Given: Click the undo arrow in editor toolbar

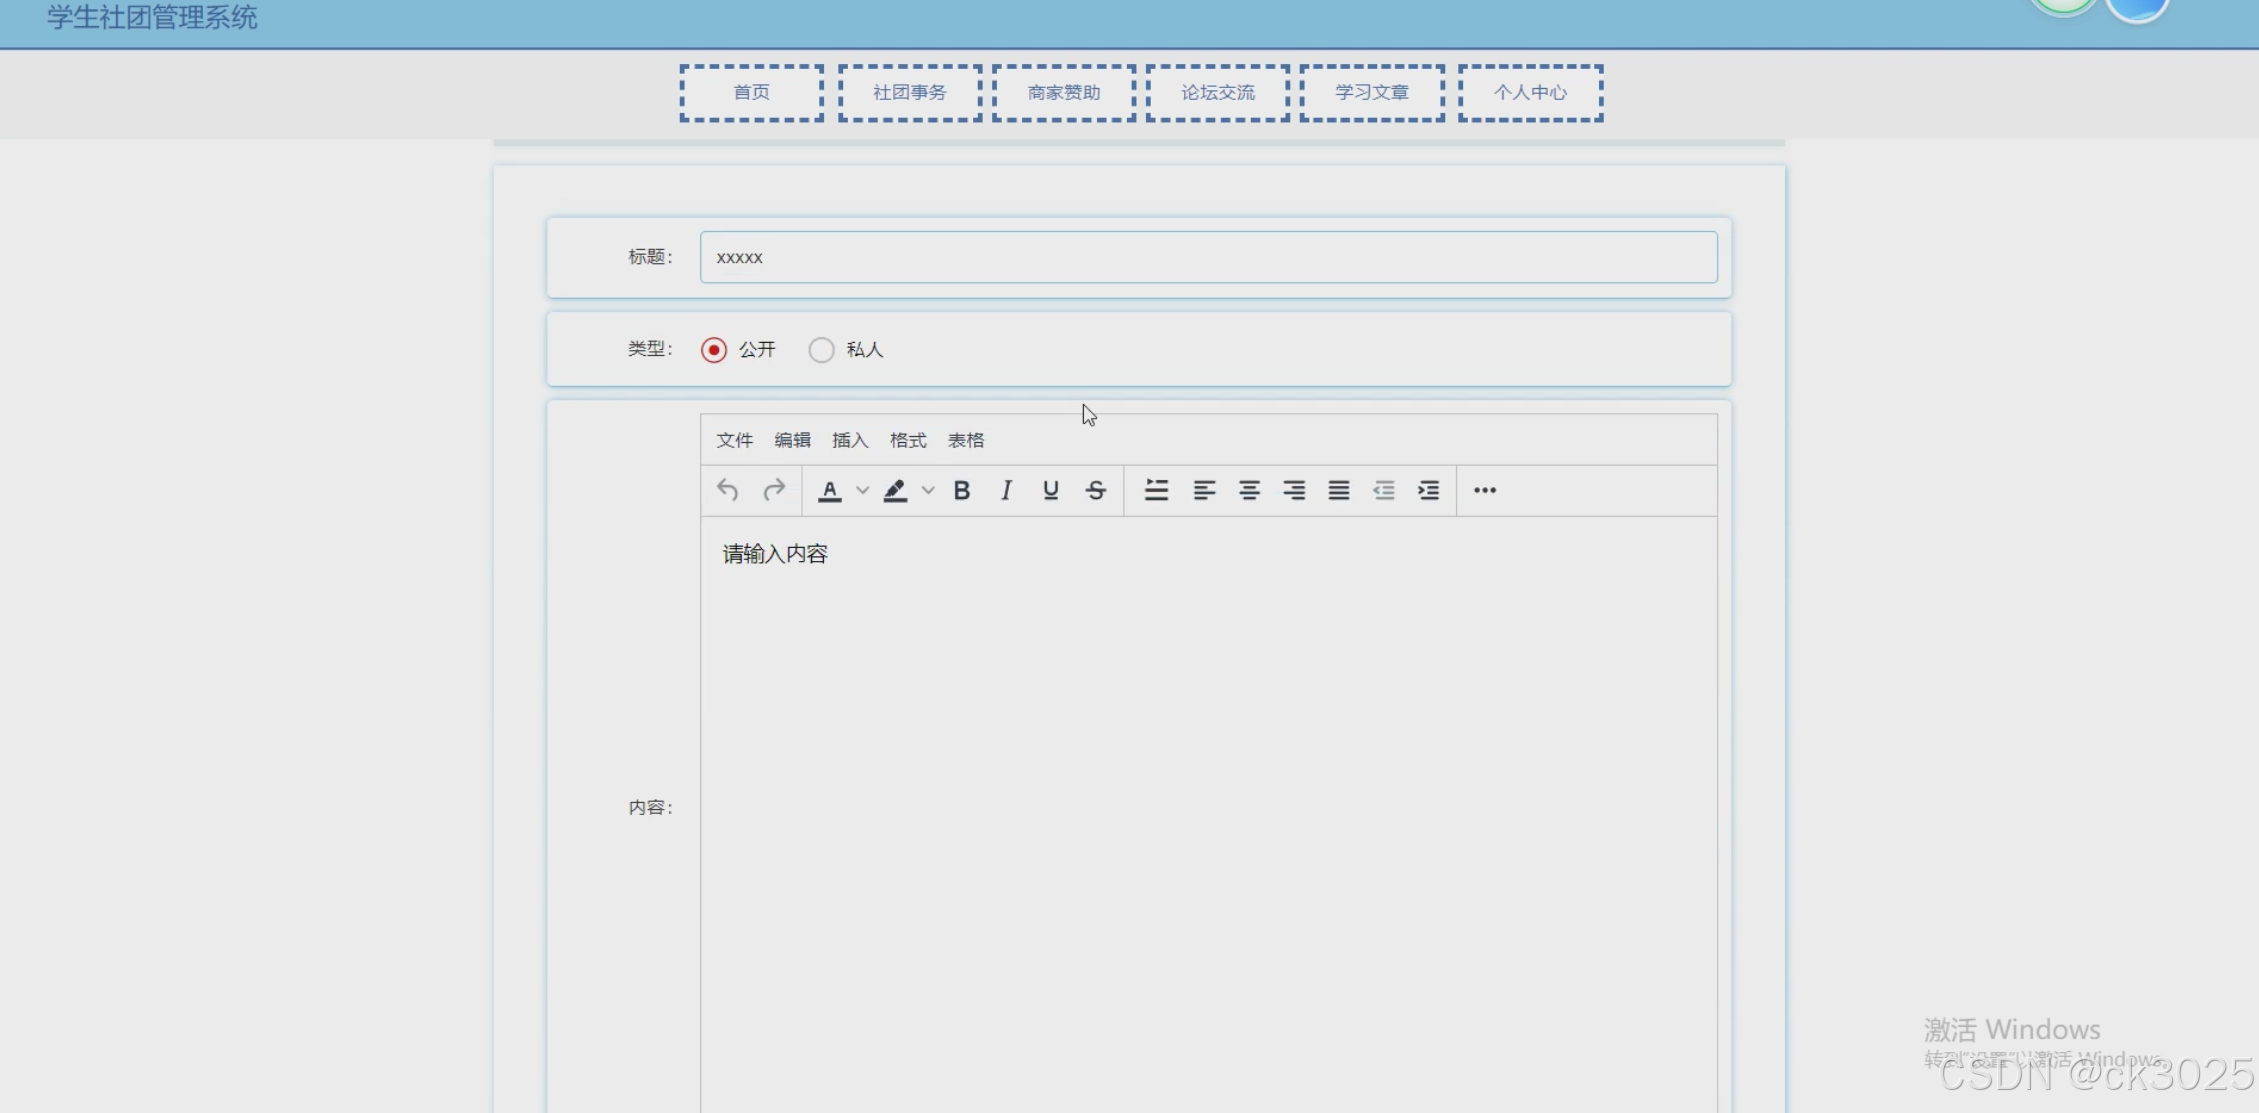Looking at the screenshot, I should coord(727,490).
